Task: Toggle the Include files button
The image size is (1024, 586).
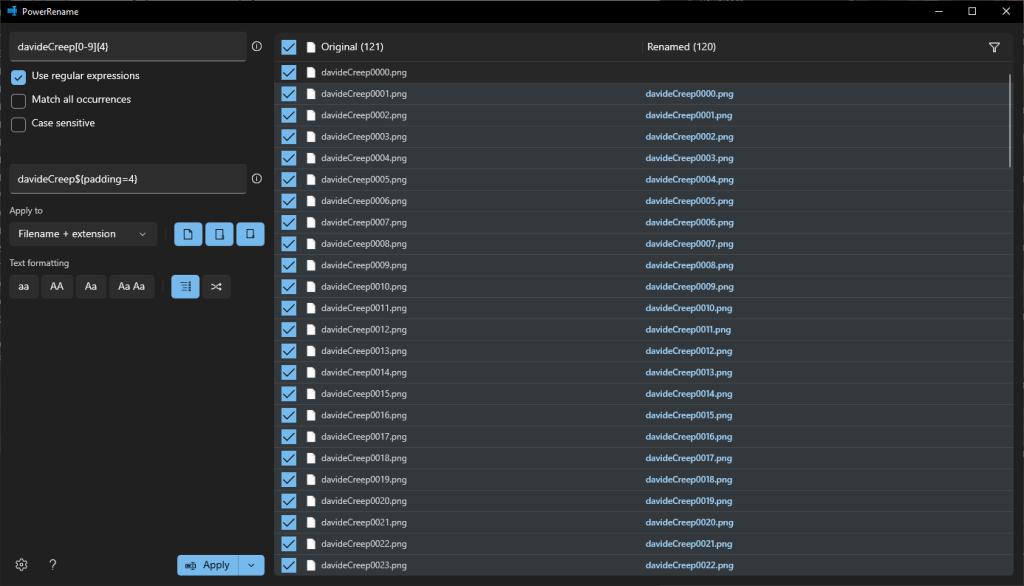Action: tap(188, 234)
